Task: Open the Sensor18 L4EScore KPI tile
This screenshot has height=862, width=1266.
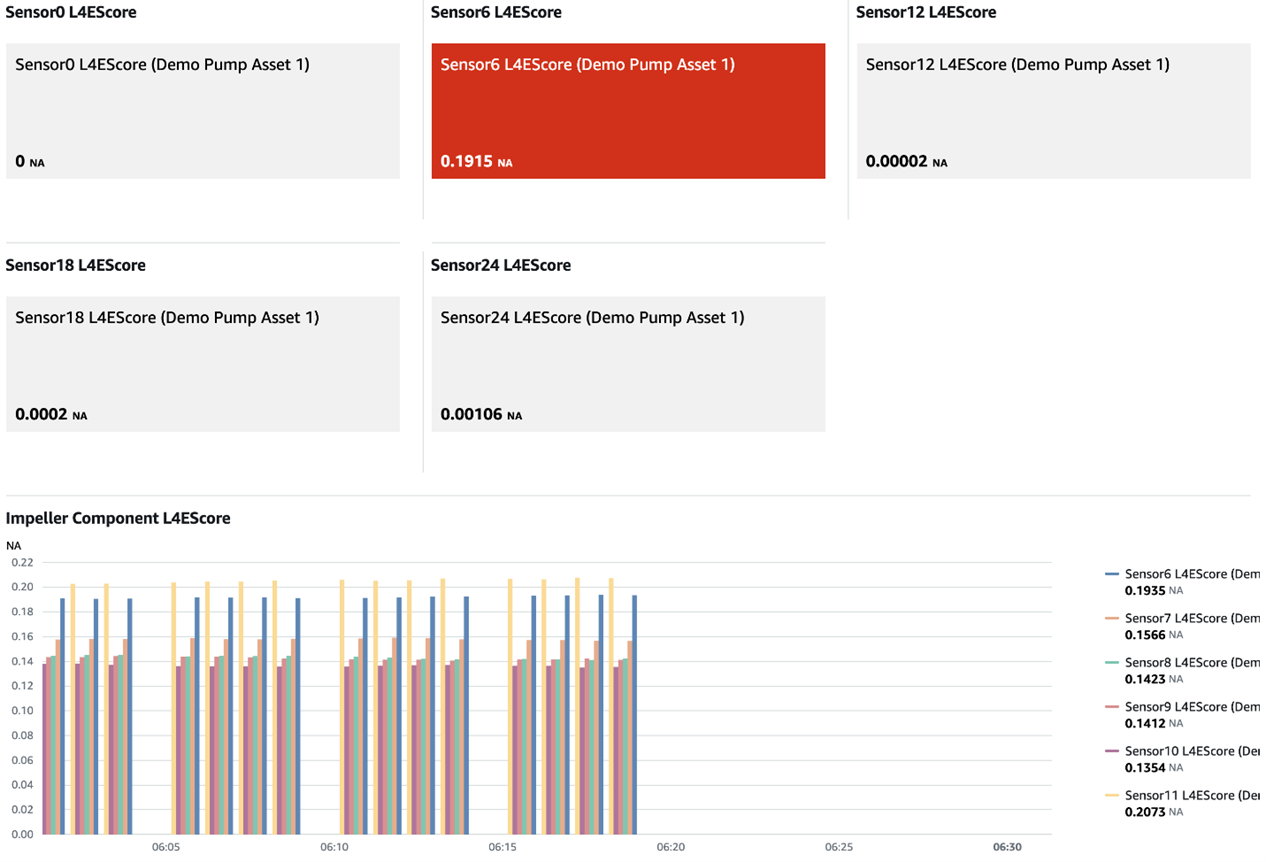Action: (203, 363)
